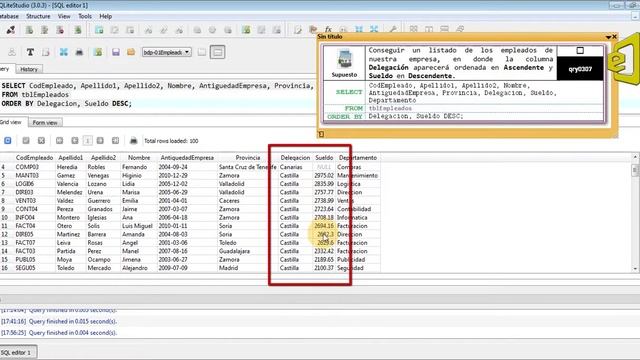Click the Nombre column header
This screenshot has width=640, height=360.
139,158
